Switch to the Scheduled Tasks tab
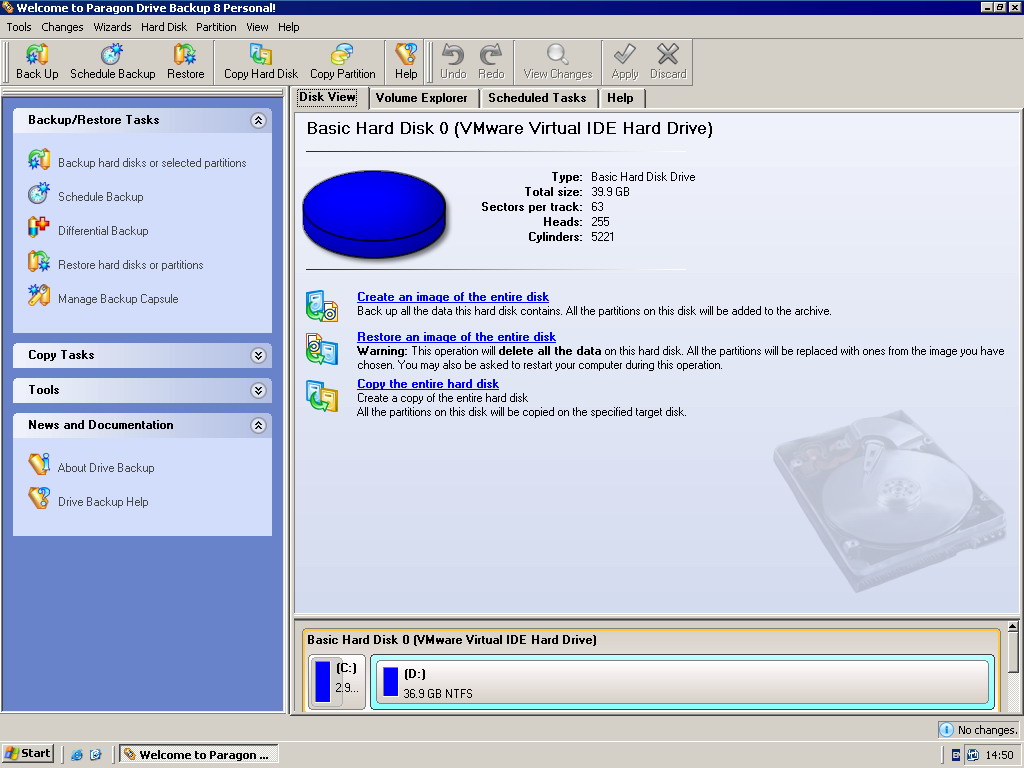The image size is (1024, 768). (537, 98)
